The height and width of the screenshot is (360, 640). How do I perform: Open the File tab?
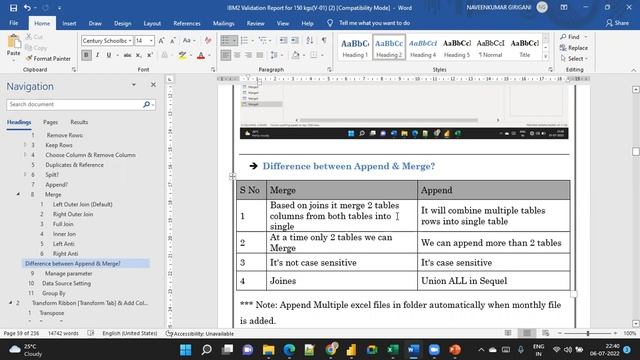coord(13,23)
